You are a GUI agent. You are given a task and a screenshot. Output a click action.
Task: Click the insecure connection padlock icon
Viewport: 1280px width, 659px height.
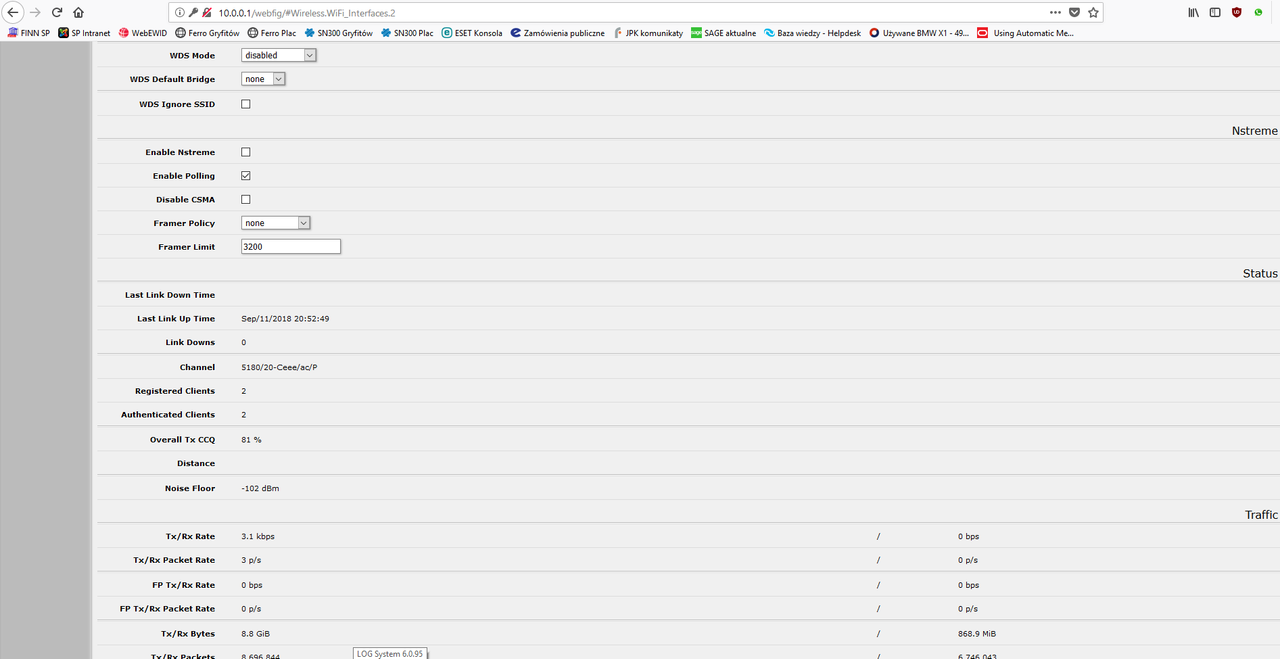[206, 13]
